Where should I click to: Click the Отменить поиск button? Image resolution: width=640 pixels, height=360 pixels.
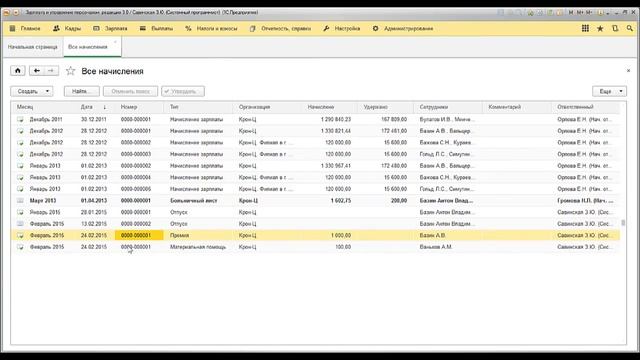[x=131, y=91]
